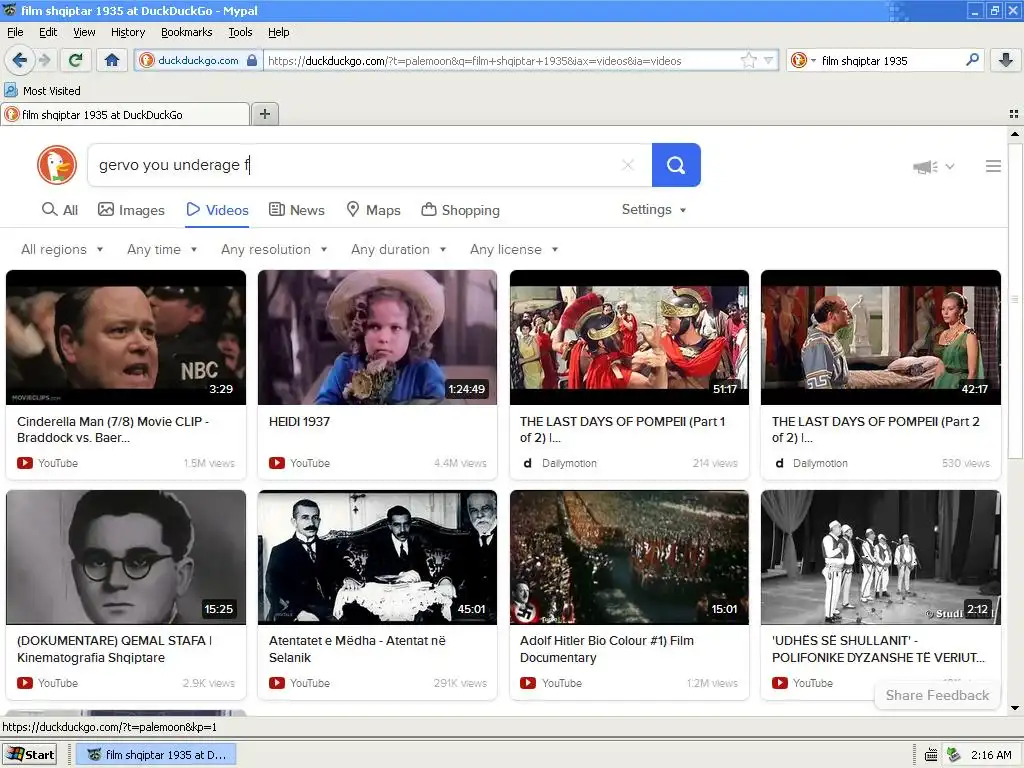Play the Cinderella Man clip thumbnail
The image size is (1024, 768).
(x=126, y=338)
